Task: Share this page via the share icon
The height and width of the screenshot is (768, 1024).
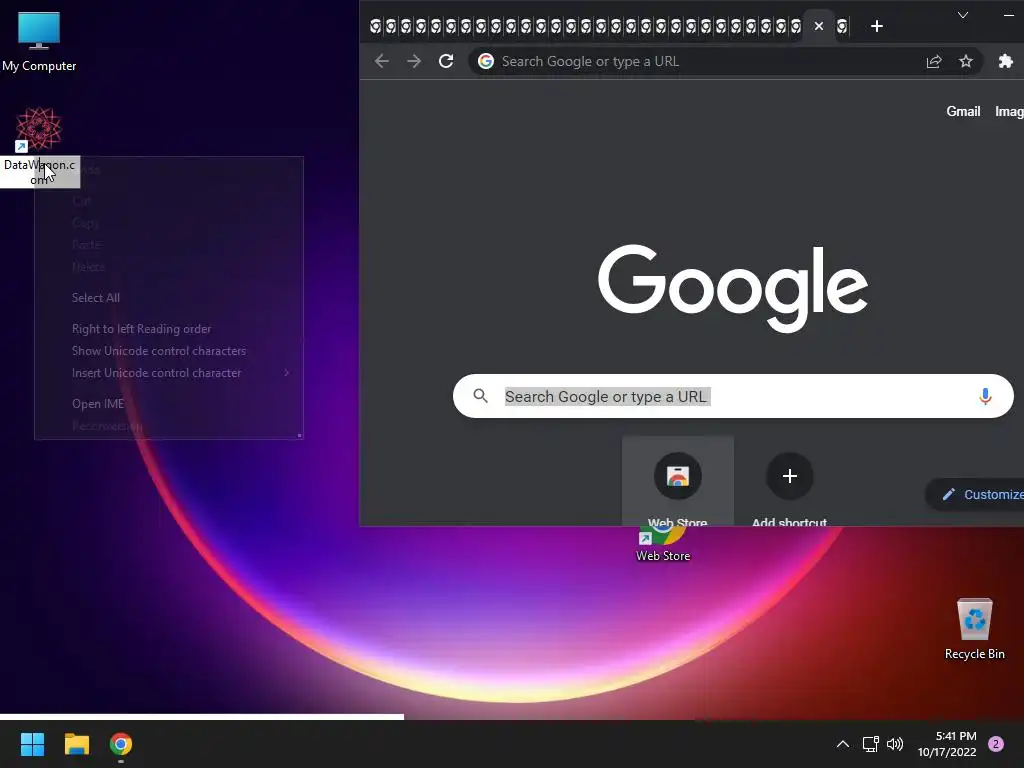Action: click(x=934, y=61)
